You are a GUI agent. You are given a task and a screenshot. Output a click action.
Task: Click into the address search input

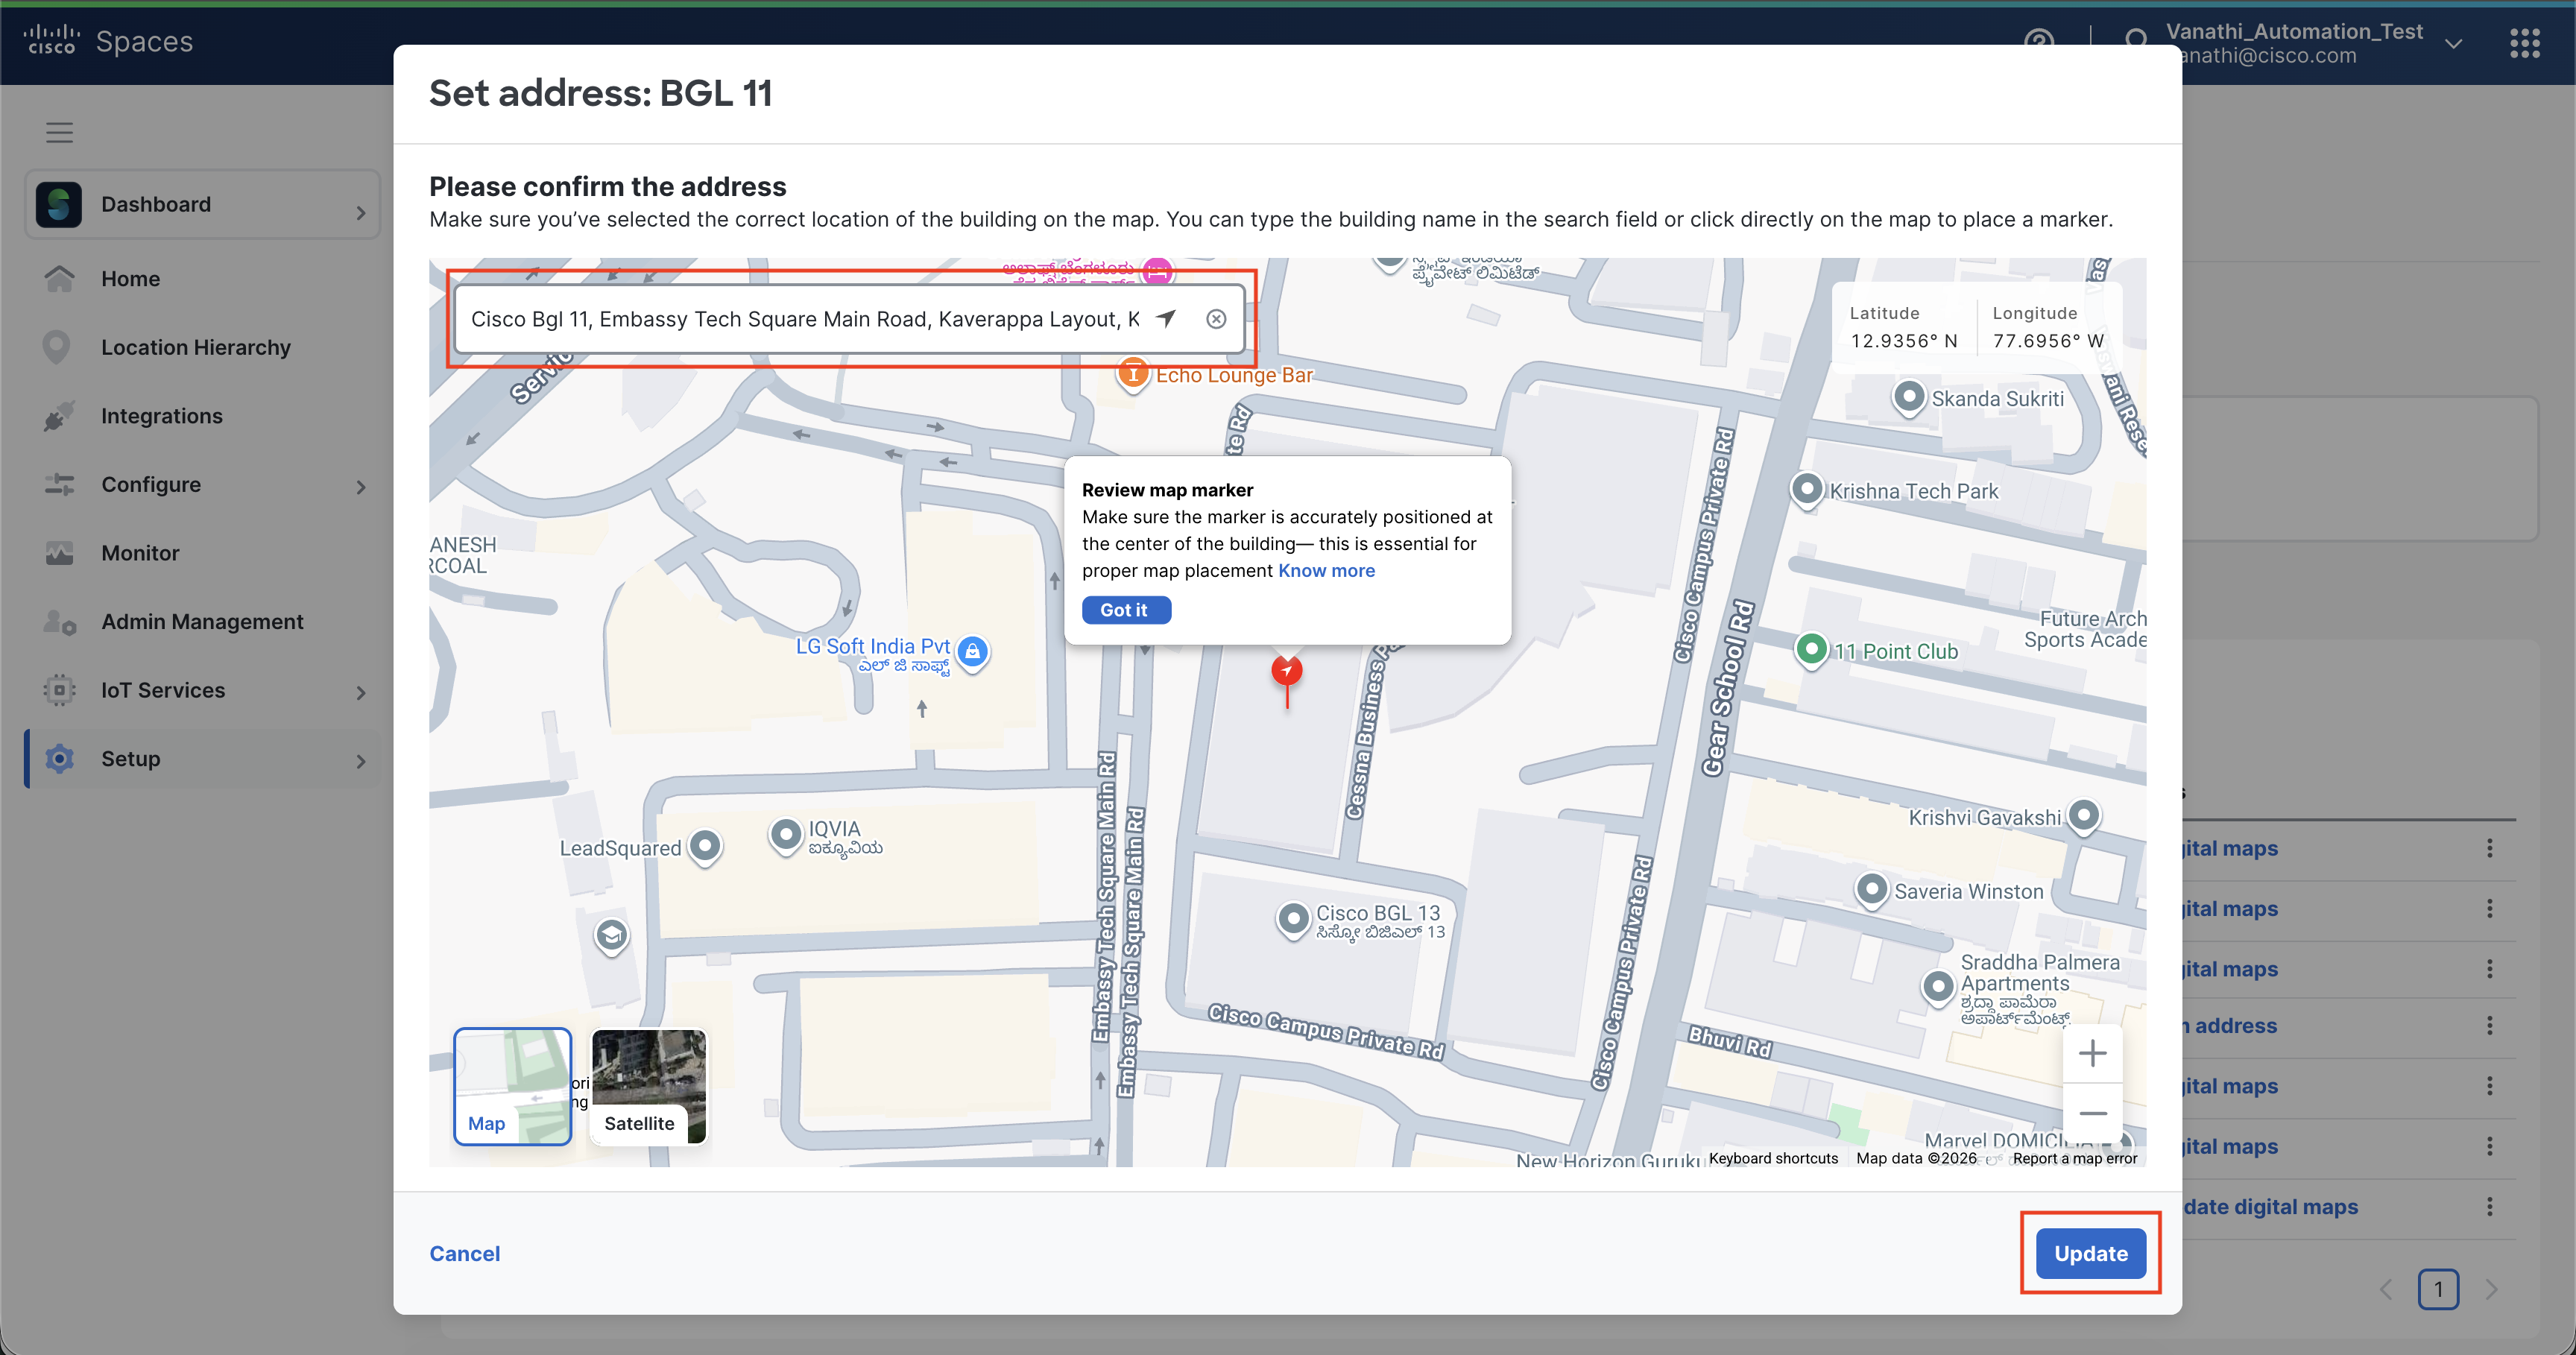[800, 319]
